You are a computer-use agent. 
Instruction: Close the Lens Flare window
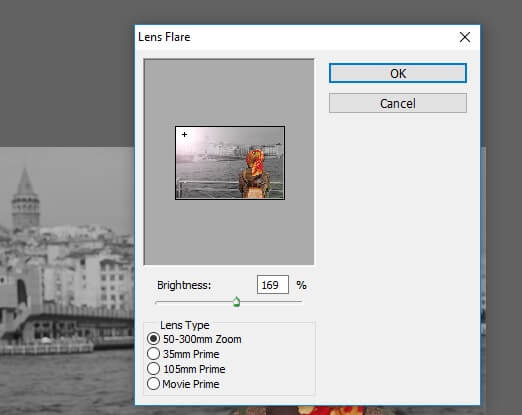(x=465, y=37)
